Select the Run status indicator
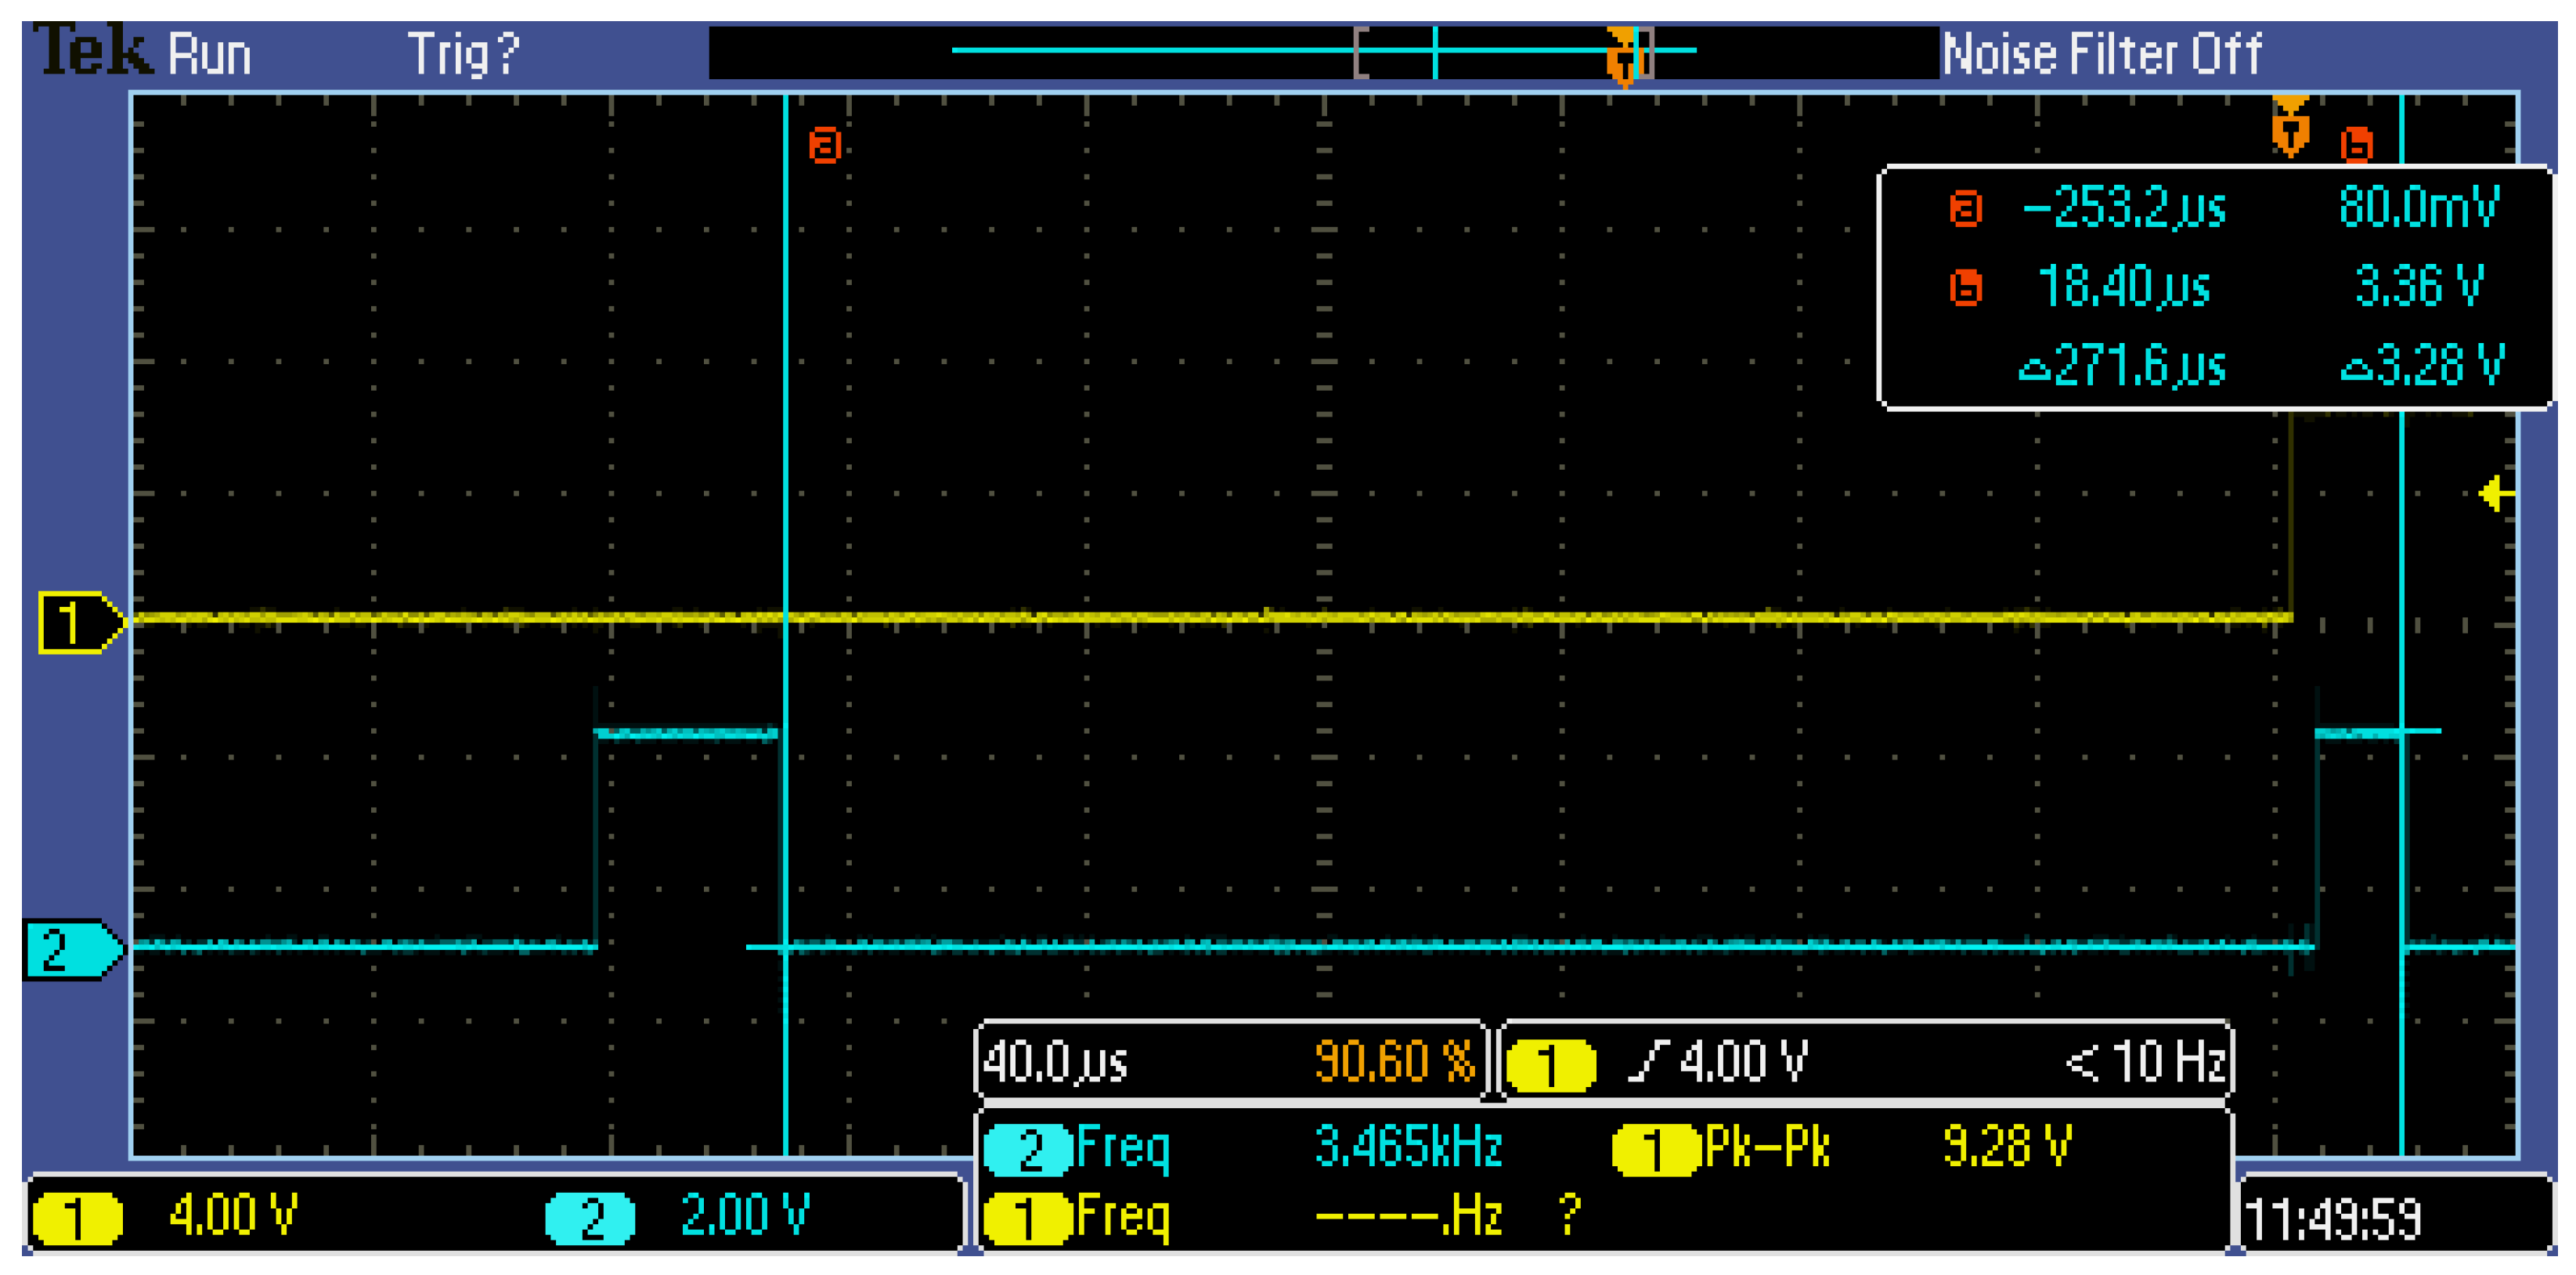2576x1275 pixels. pyautogui.click(x=209, y=54)
